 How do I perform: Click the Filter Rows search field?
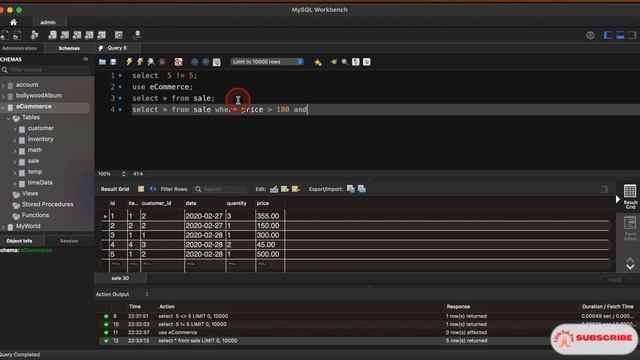(x=221, y=189)
